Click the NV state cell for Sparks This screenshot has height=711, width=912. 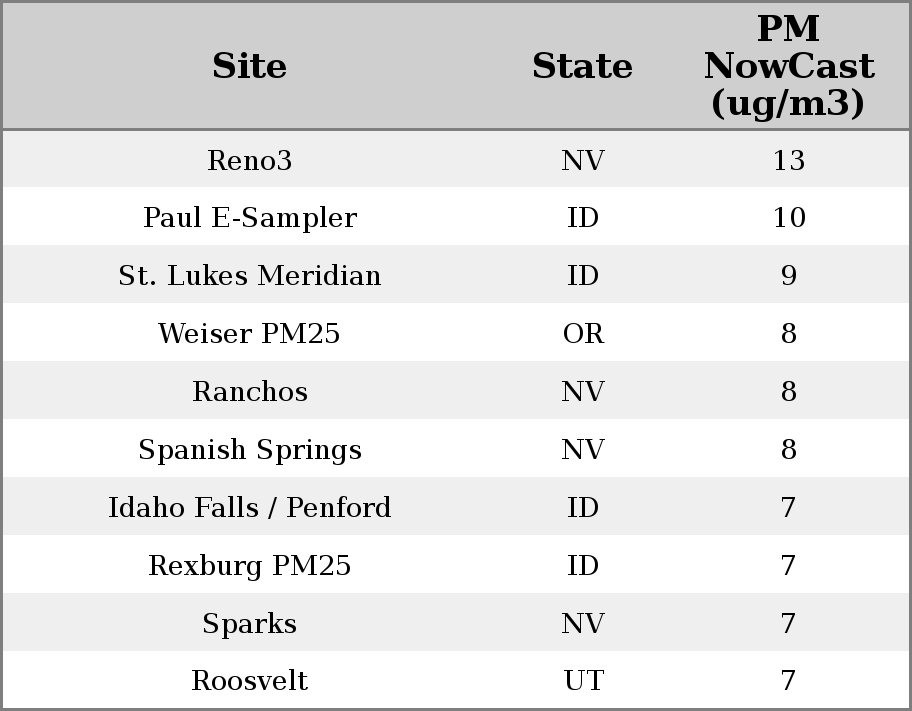click(583, 624)
